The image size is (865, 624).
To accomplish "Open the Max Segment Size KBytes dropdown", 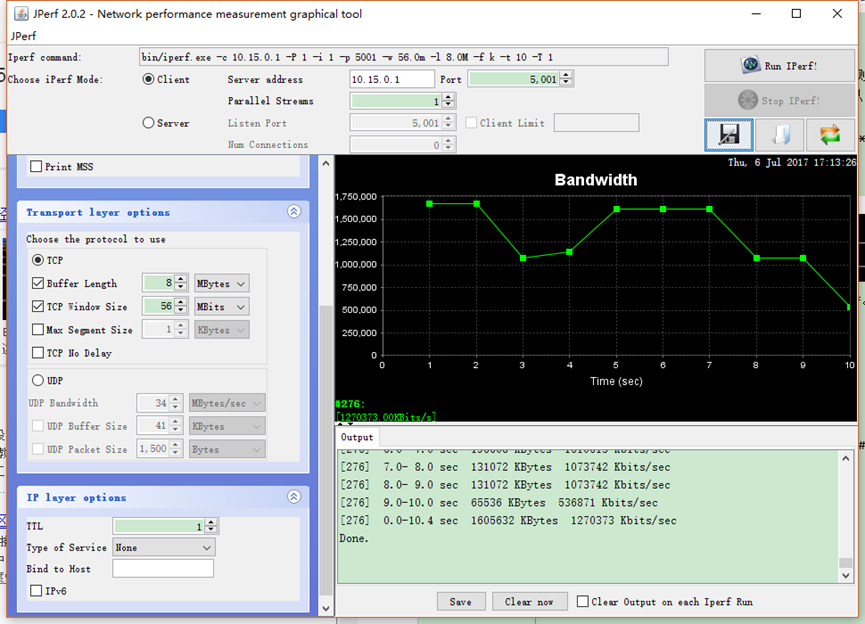I will [221, 330].
